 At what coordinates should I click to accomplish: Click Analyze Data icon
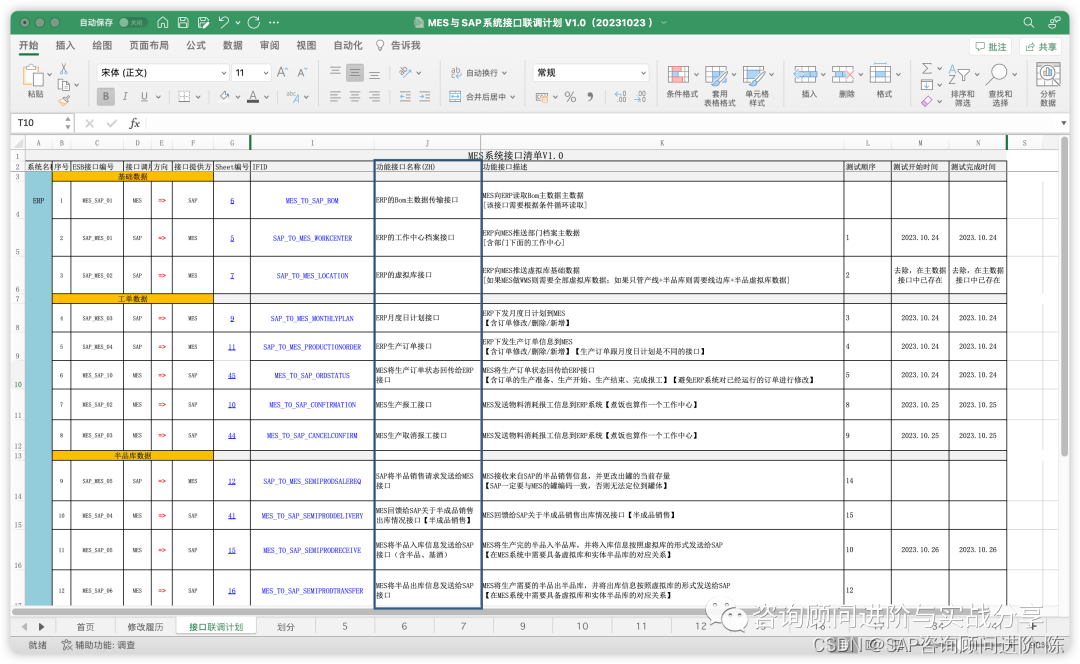(x=1048, y=74)
